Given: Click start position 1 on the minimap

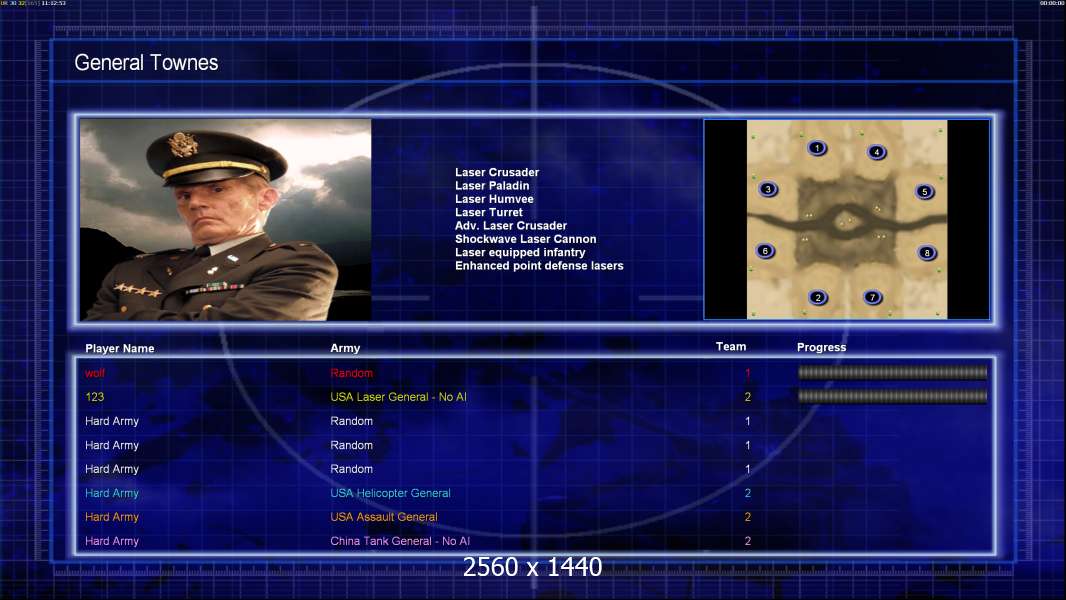Looking at the screenshot, I should click(x=817, y=147).
